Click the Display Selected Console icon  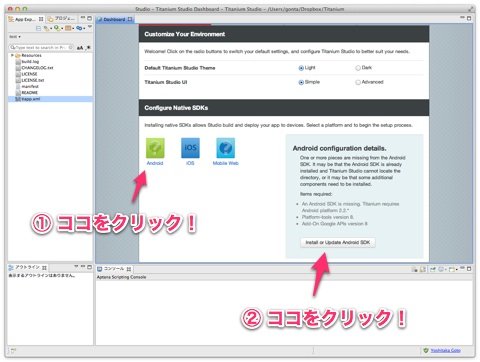(441, 269)
